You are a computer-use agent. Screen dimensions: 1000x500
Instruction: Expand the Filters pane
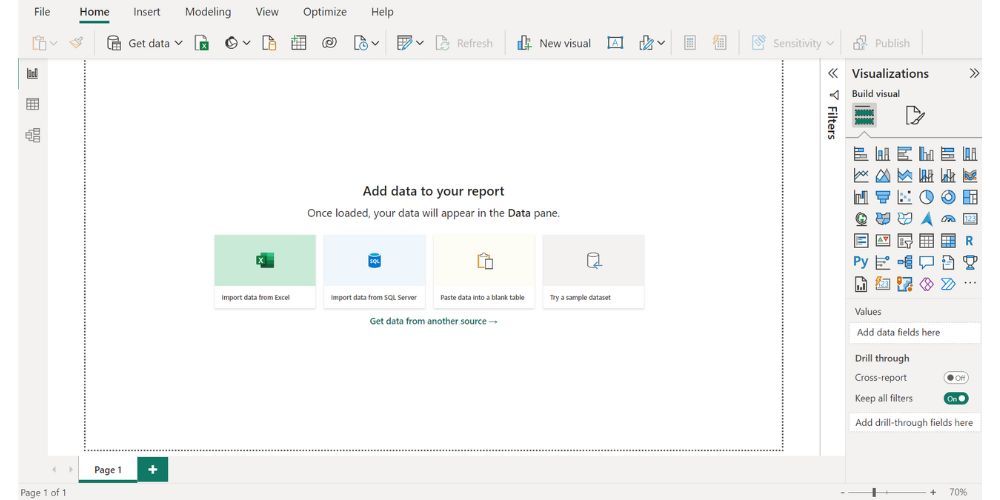point(832,73)
